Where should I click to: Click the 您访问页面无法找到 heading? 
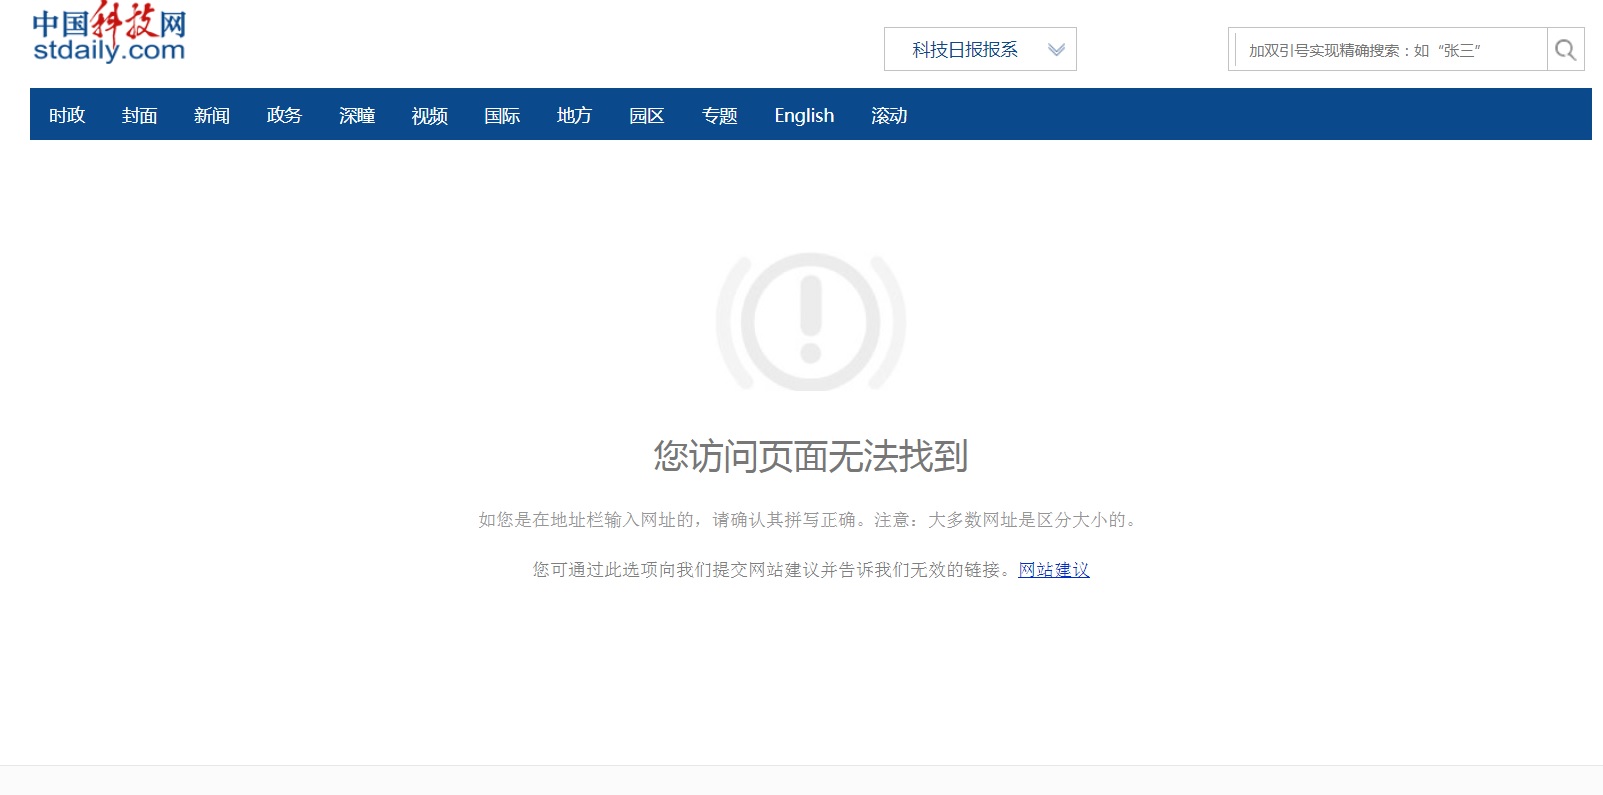coord(811,456)
